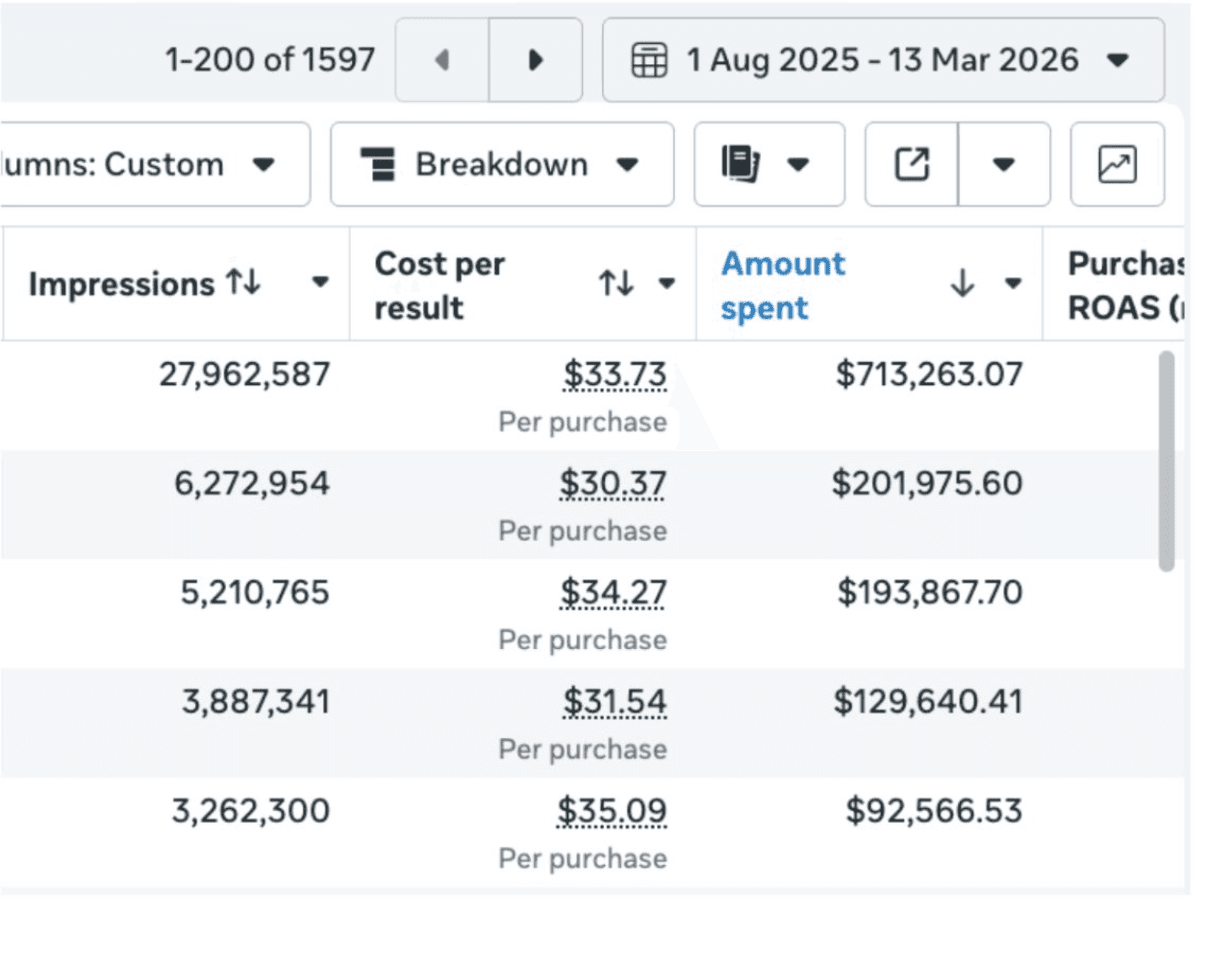Go to the previous page of results
The width and height of the screenshot is (1206, 954).
click(x=442, y=60)
